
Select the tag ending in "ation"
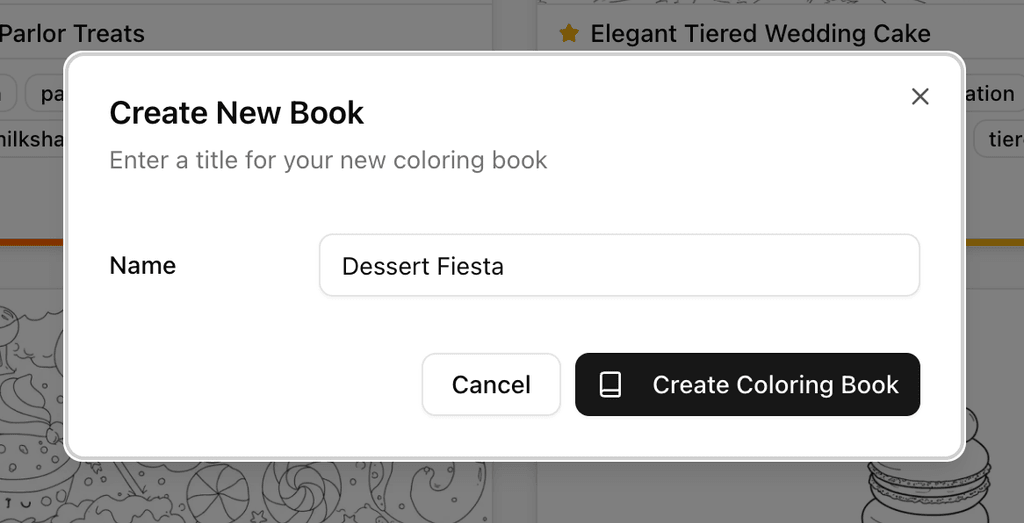[x=990, y=94]
